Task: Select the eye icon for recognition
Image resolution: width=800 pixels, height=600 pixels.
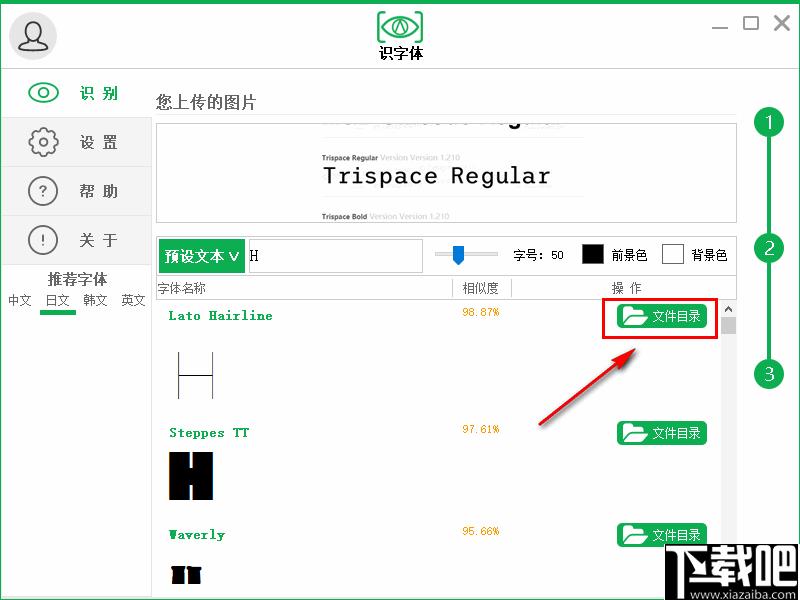Action: tap(43, 93)
